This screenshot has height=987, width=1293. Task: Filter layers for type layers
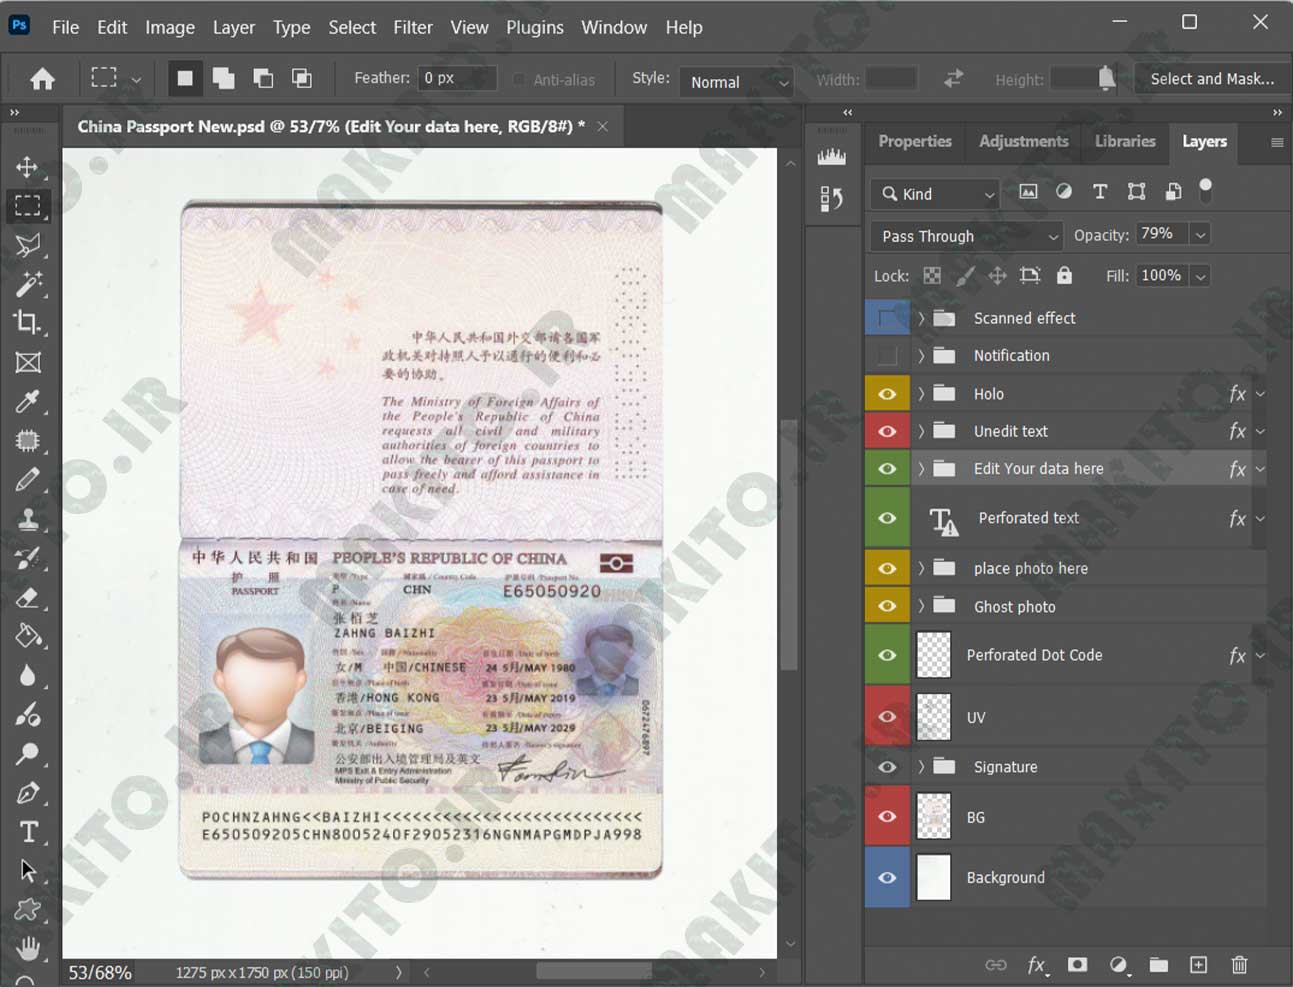click(x=1100, y=192)
